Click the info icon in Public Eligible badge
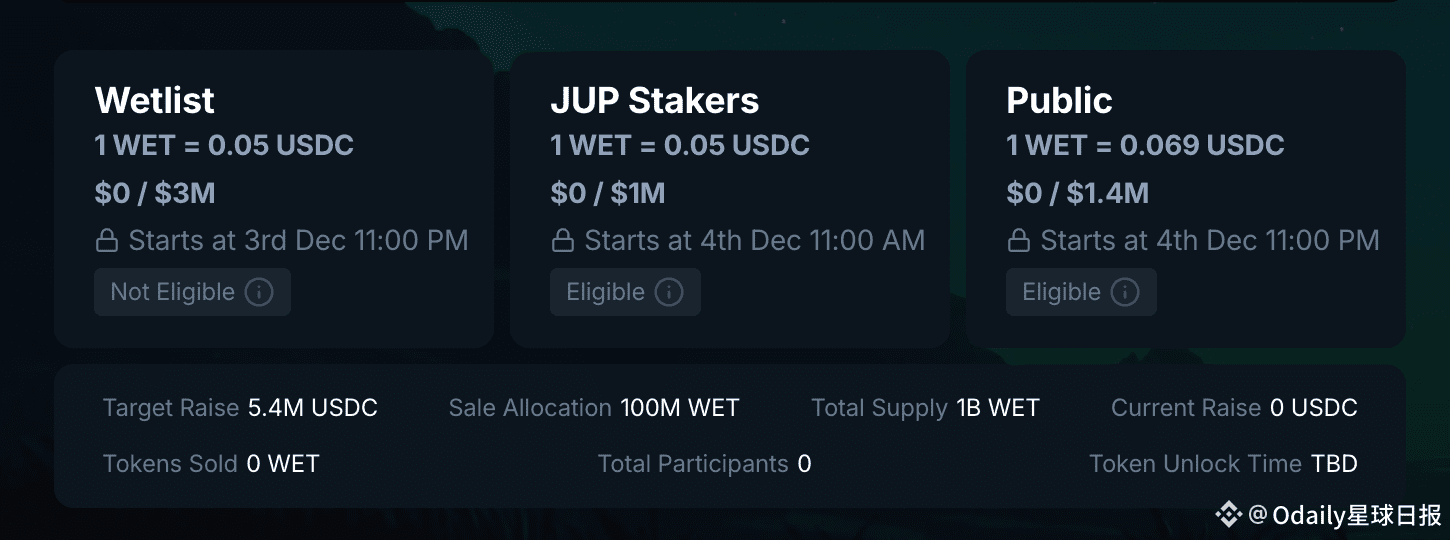The height and width of the screenshot is (540, 1450). point(1125,292)
